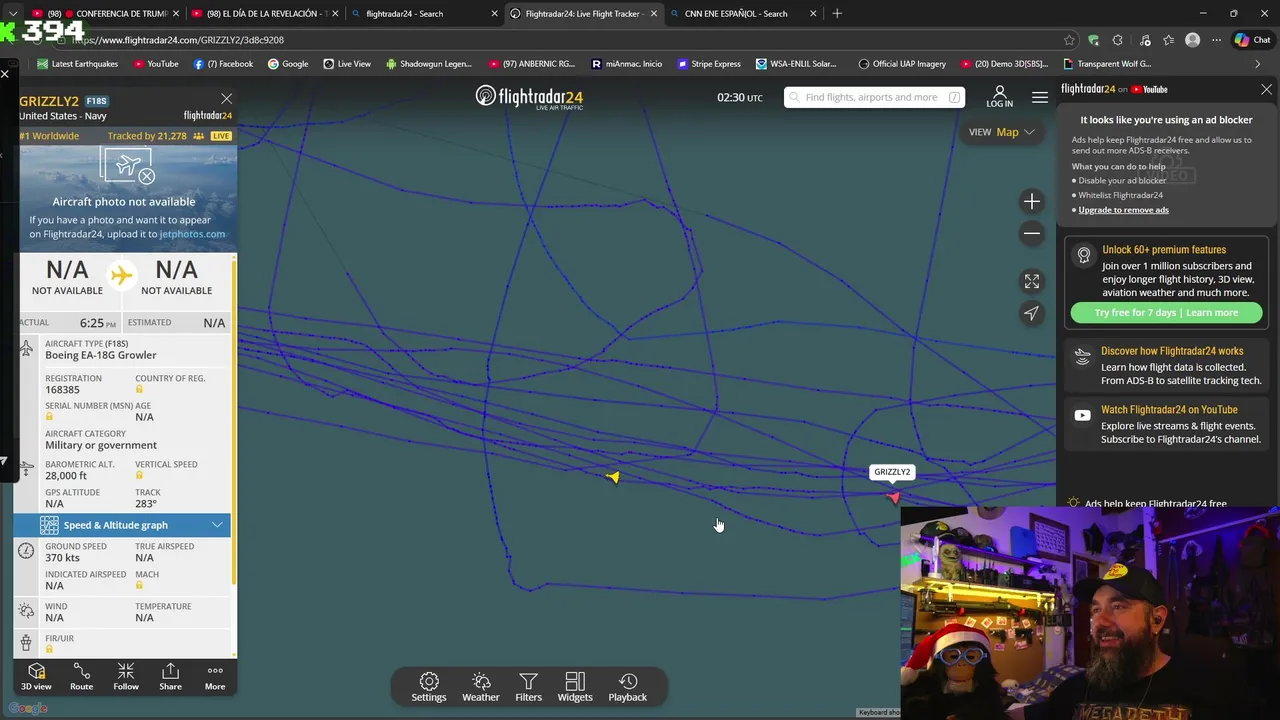Open the VIEW Map dropdown

pos(1001,132)
